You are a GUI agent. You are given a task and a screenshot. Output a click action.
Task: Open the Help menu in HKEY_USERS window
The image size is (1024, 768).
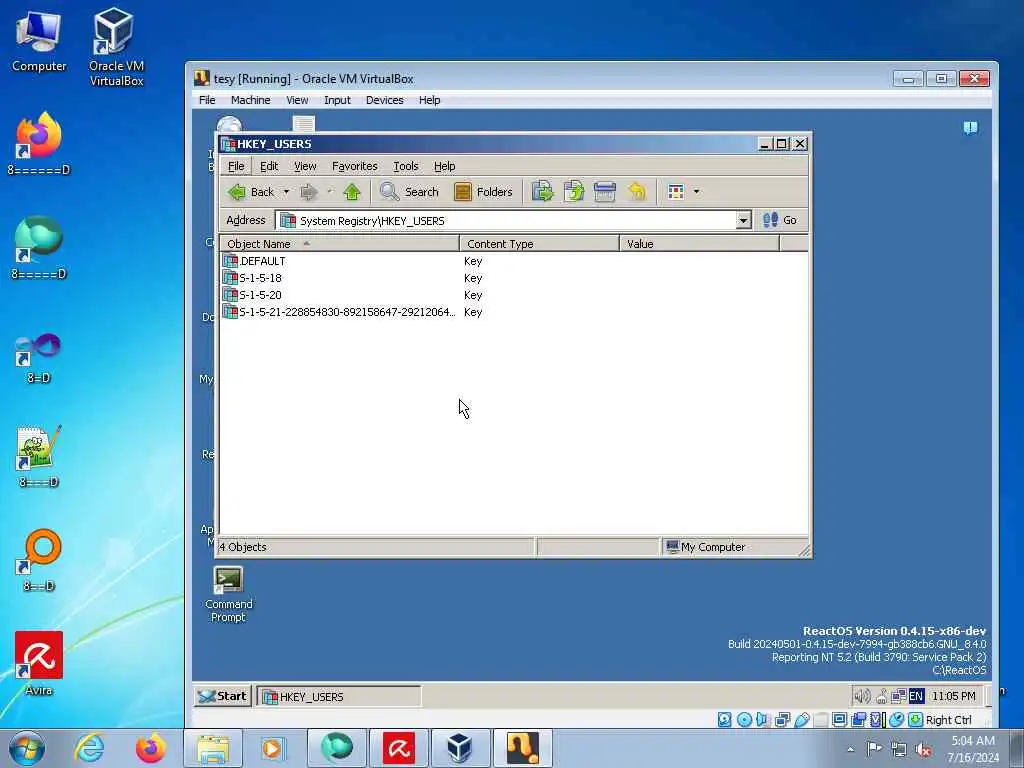tap(445, 167)
